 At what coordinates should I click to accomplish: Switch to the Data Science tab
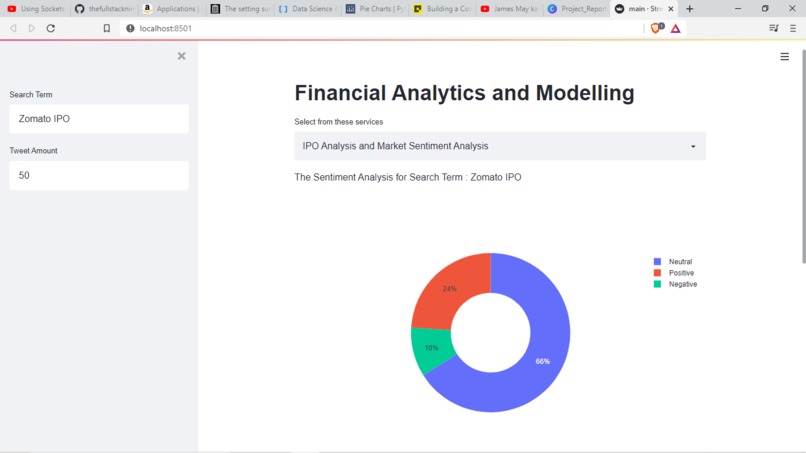click(308, 9)
